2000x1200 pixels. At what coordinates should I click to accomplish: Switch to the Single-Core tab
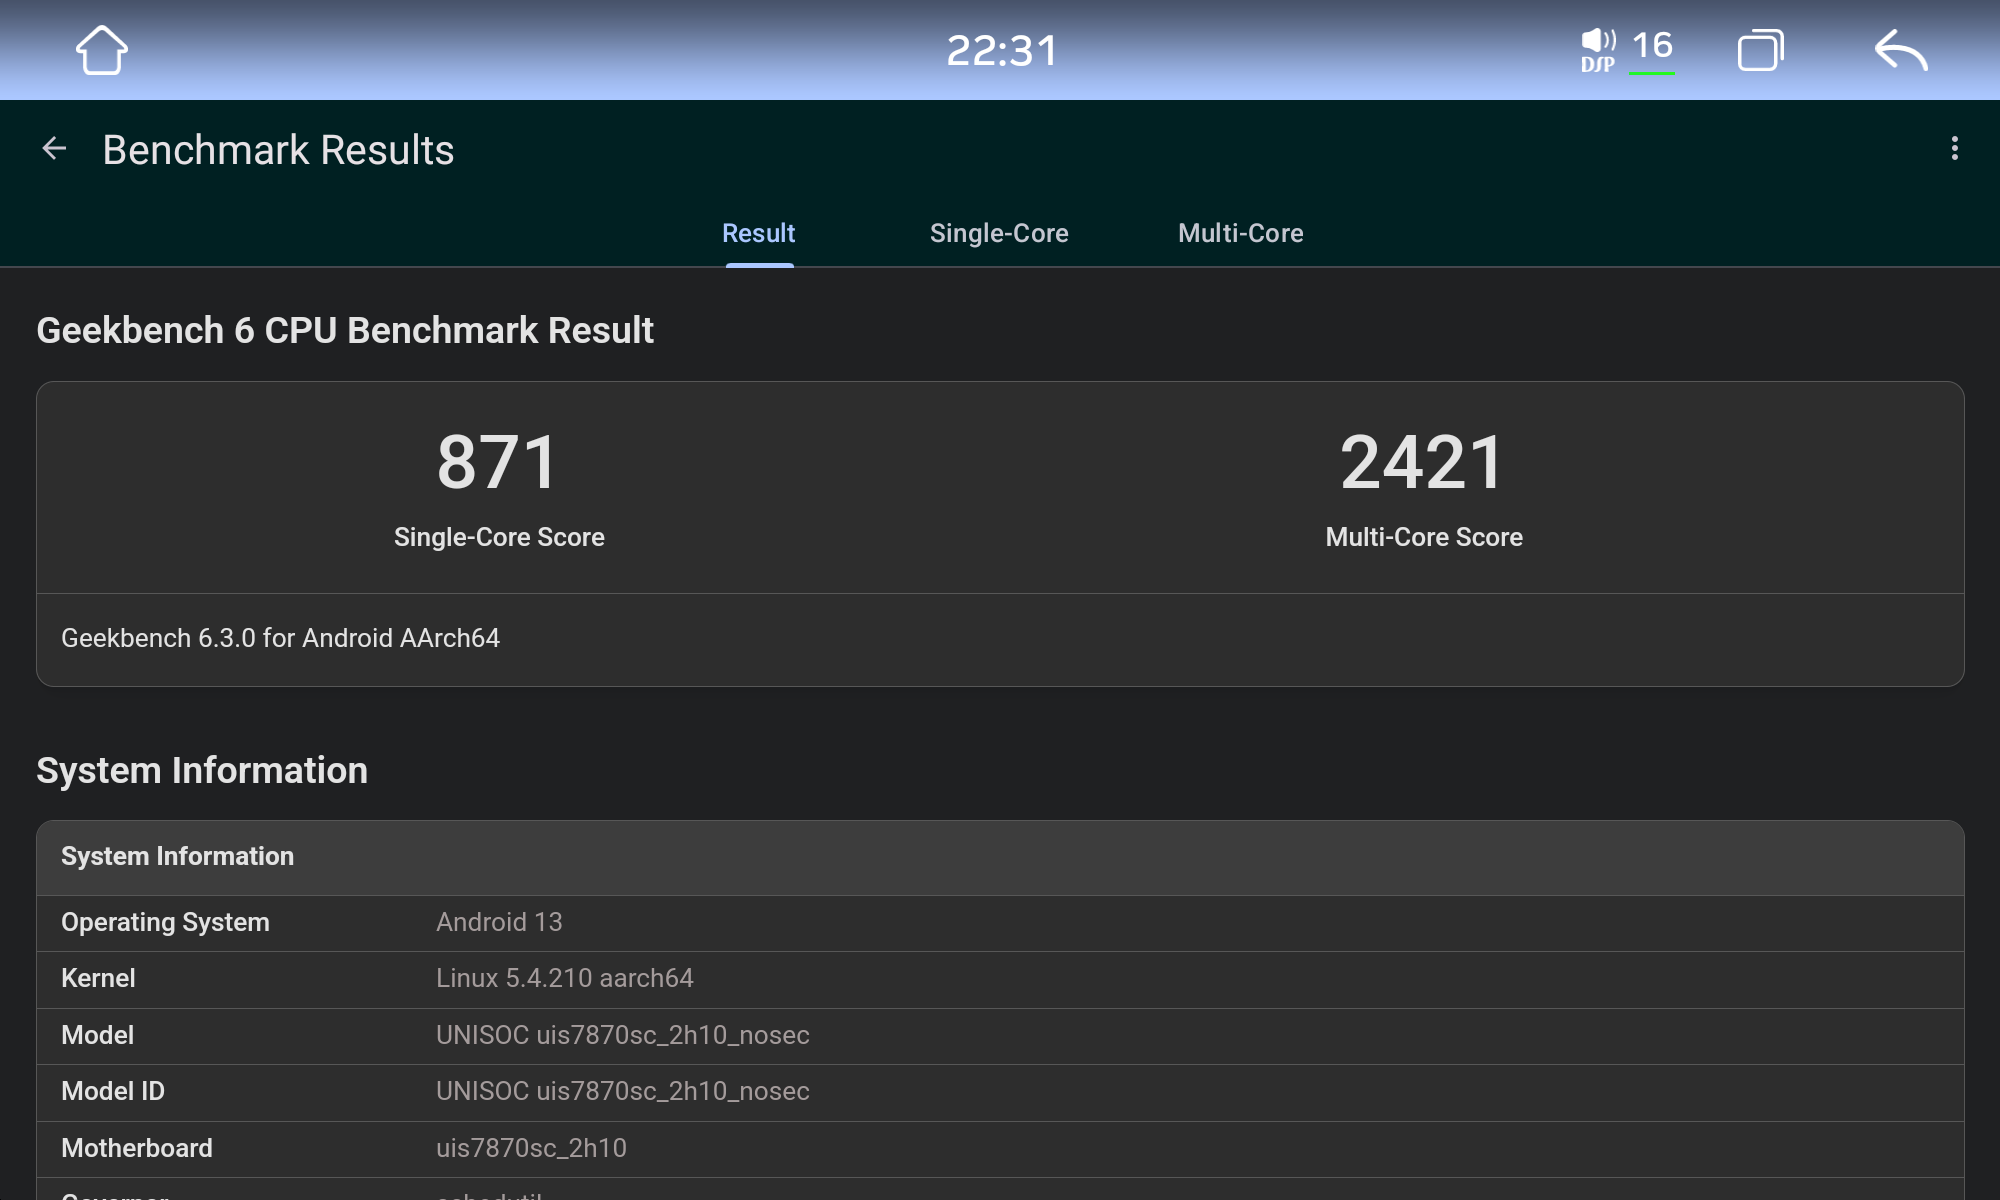pyautogui.click(x=999, y=233)
